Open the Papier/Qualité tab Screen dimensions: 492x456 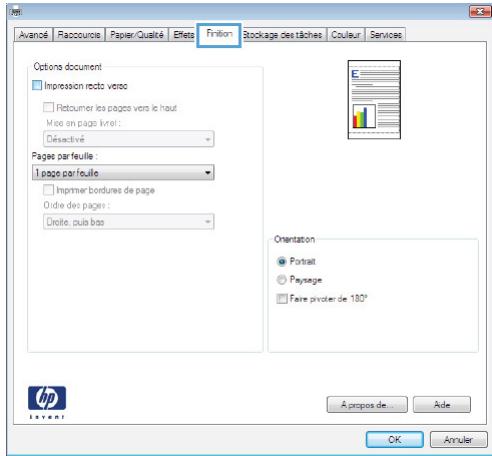click(x=137, y=35)
